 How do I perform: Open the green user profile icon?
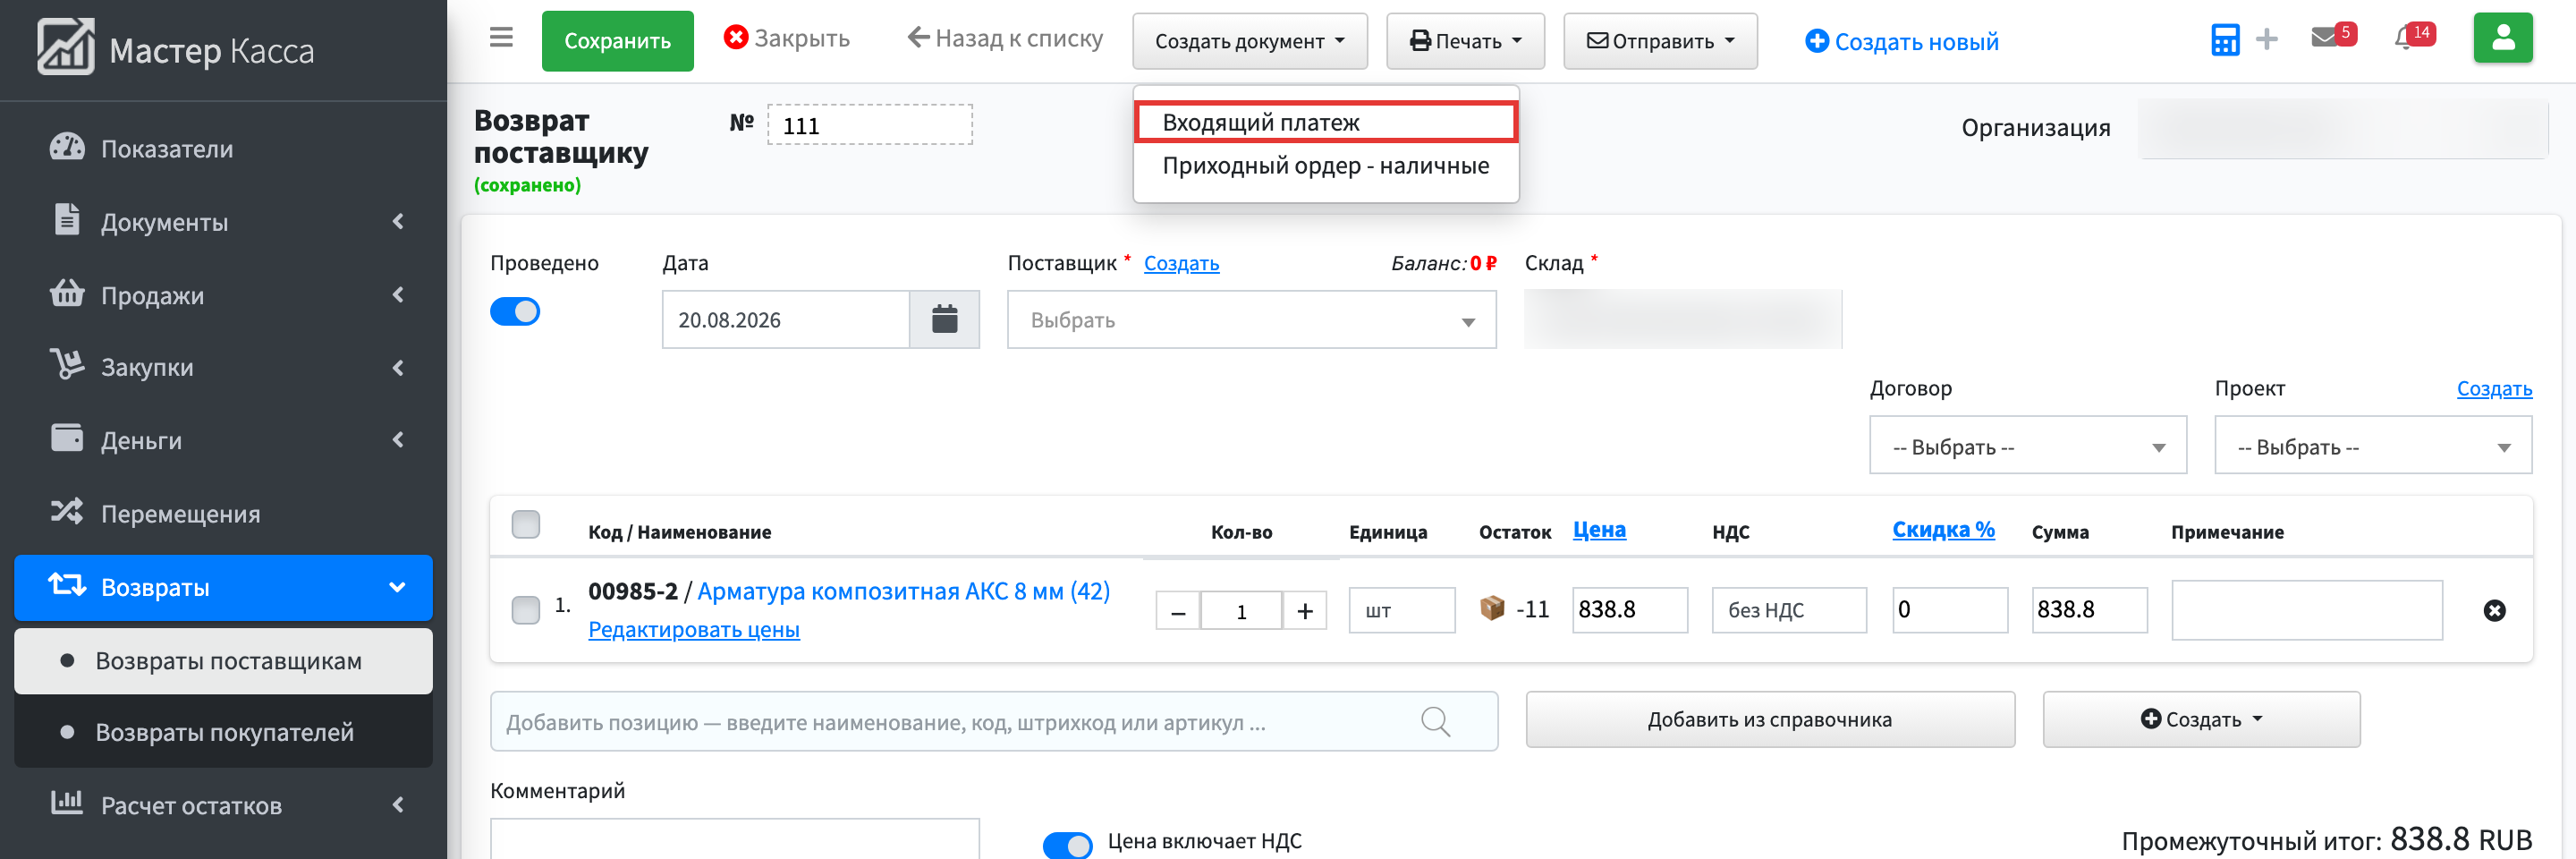(x=2502, y=38)
